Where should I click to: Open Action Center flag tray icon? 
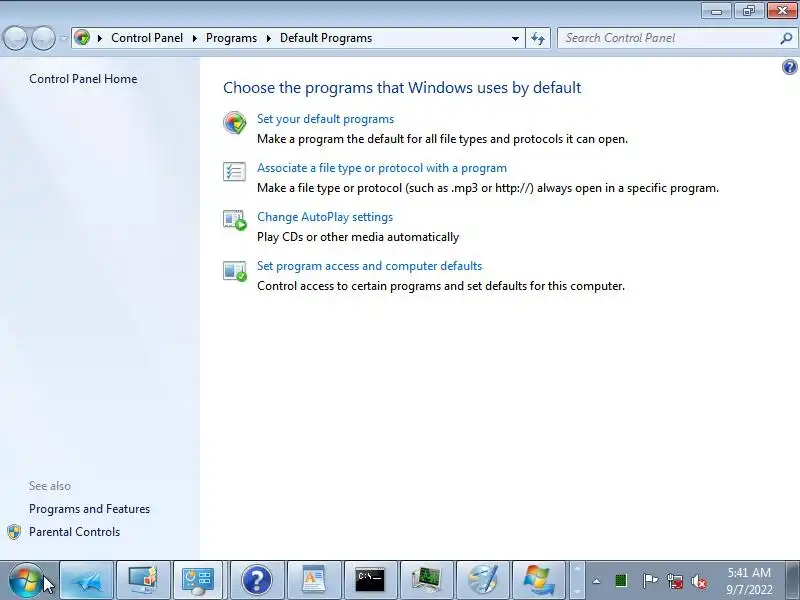click(649, 581)
